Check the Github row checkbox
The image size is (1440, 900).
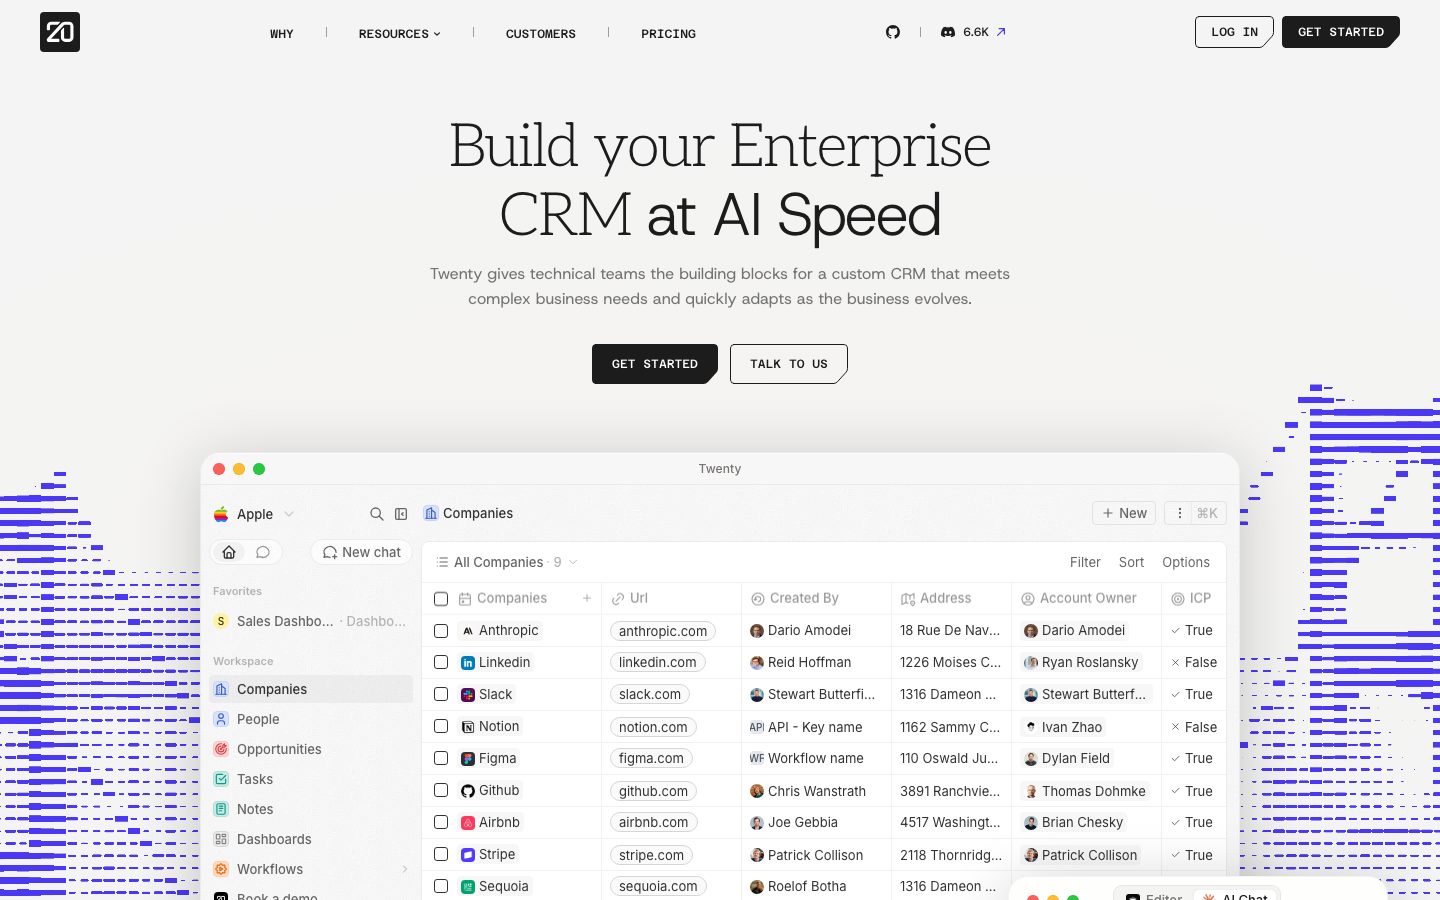pos(441,791)
